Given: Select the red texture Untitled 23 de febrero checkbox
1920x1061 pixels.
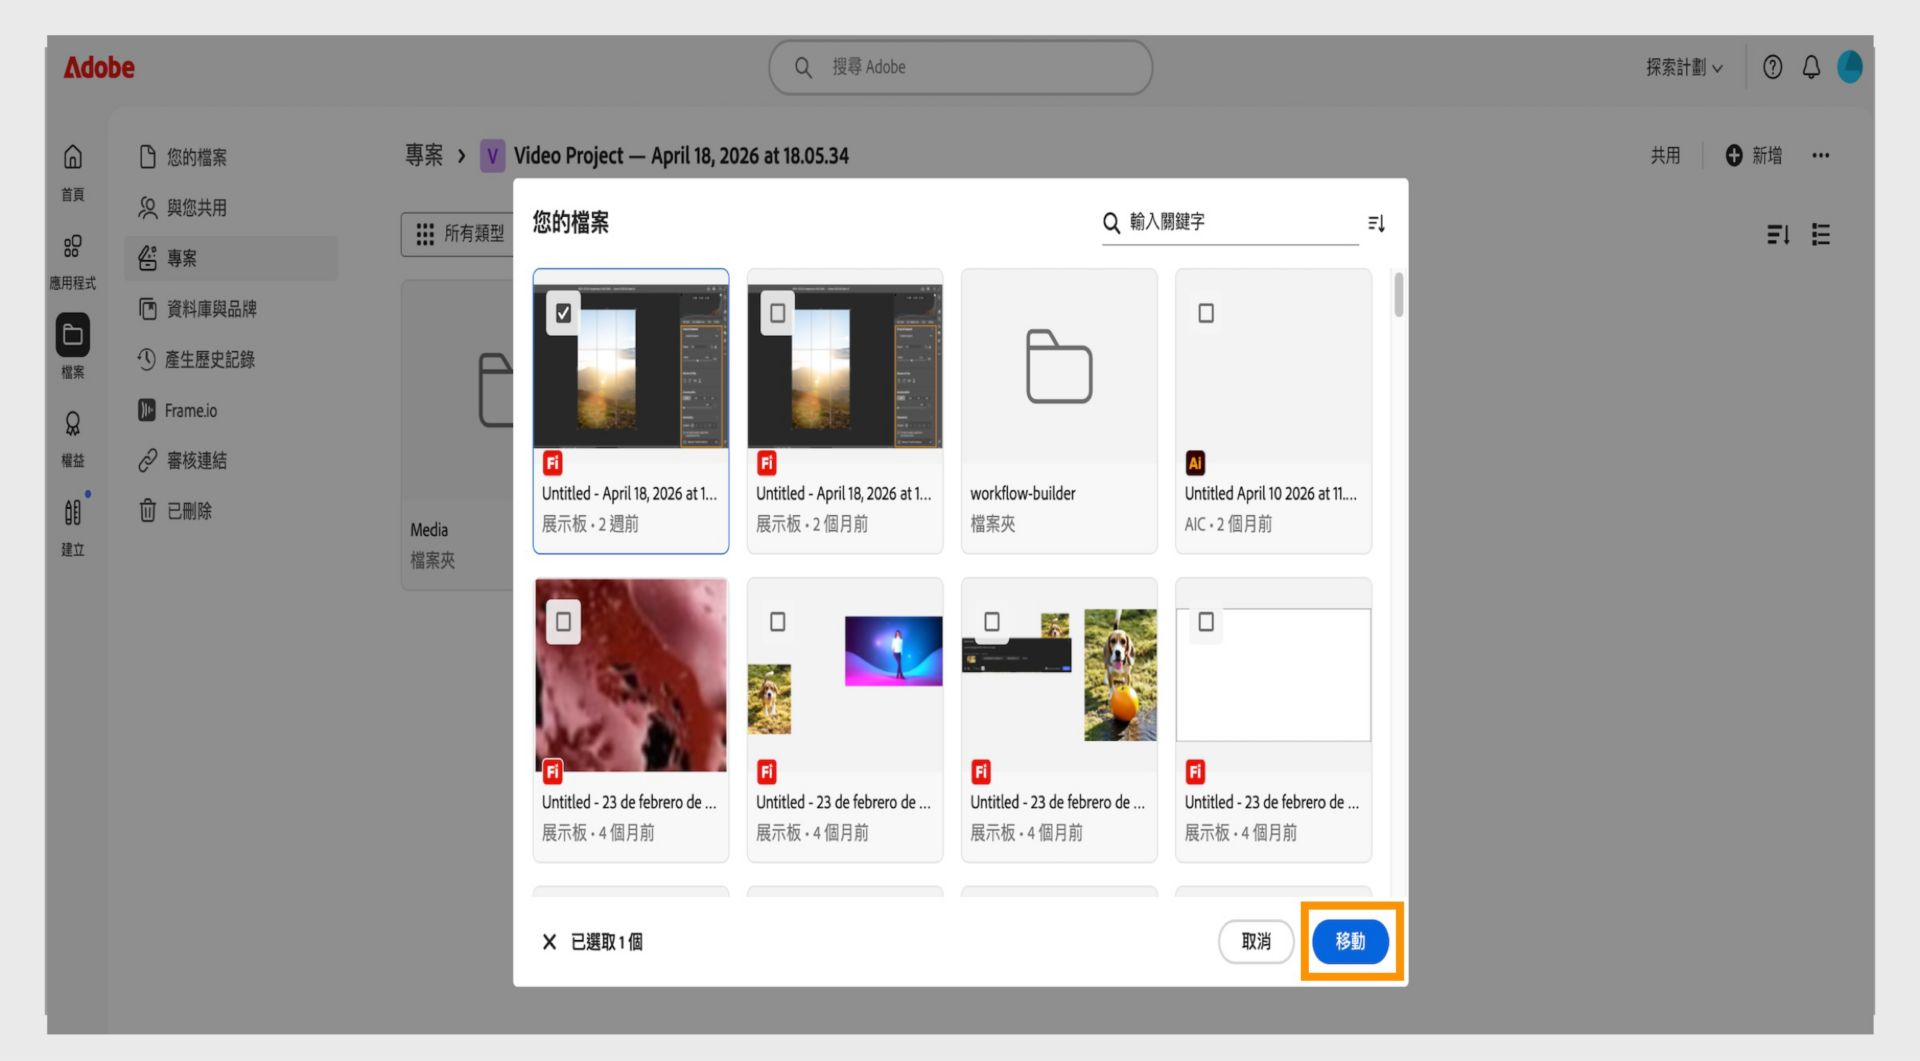Looking at the screenshot, I should (563, 622).
